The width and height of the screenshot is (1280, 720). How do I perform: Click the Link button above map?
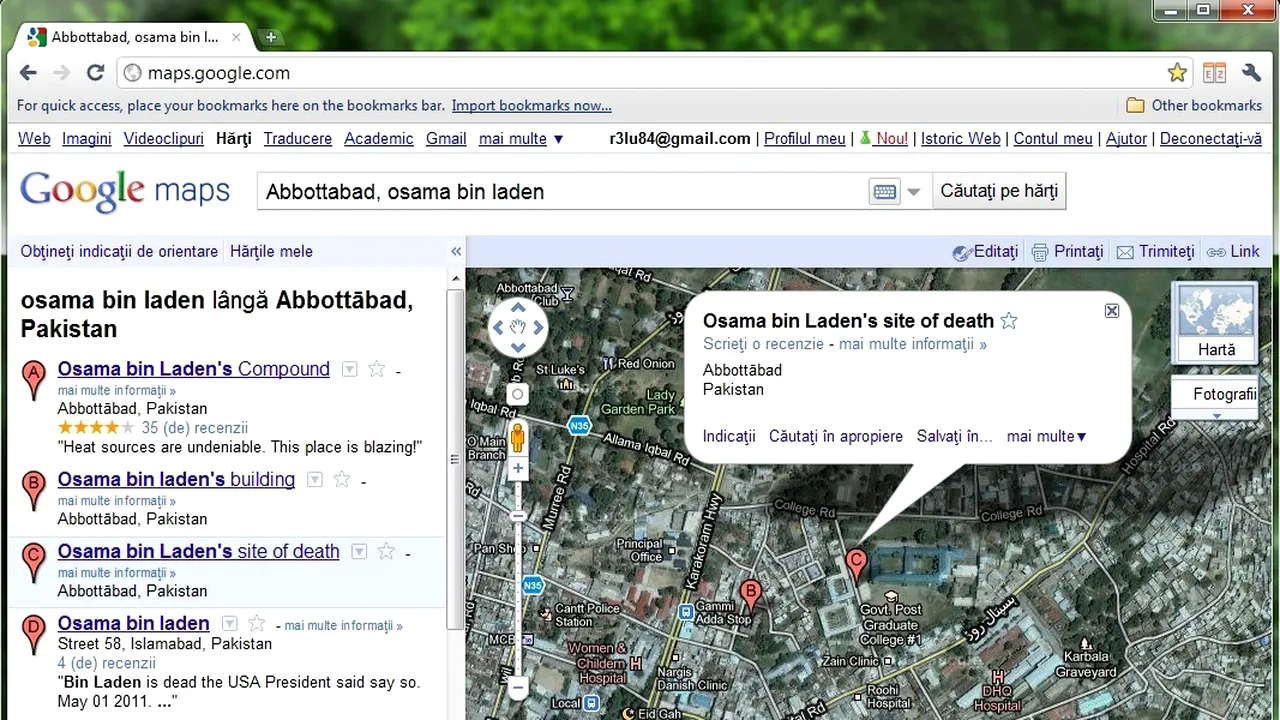coord(1233,252)
